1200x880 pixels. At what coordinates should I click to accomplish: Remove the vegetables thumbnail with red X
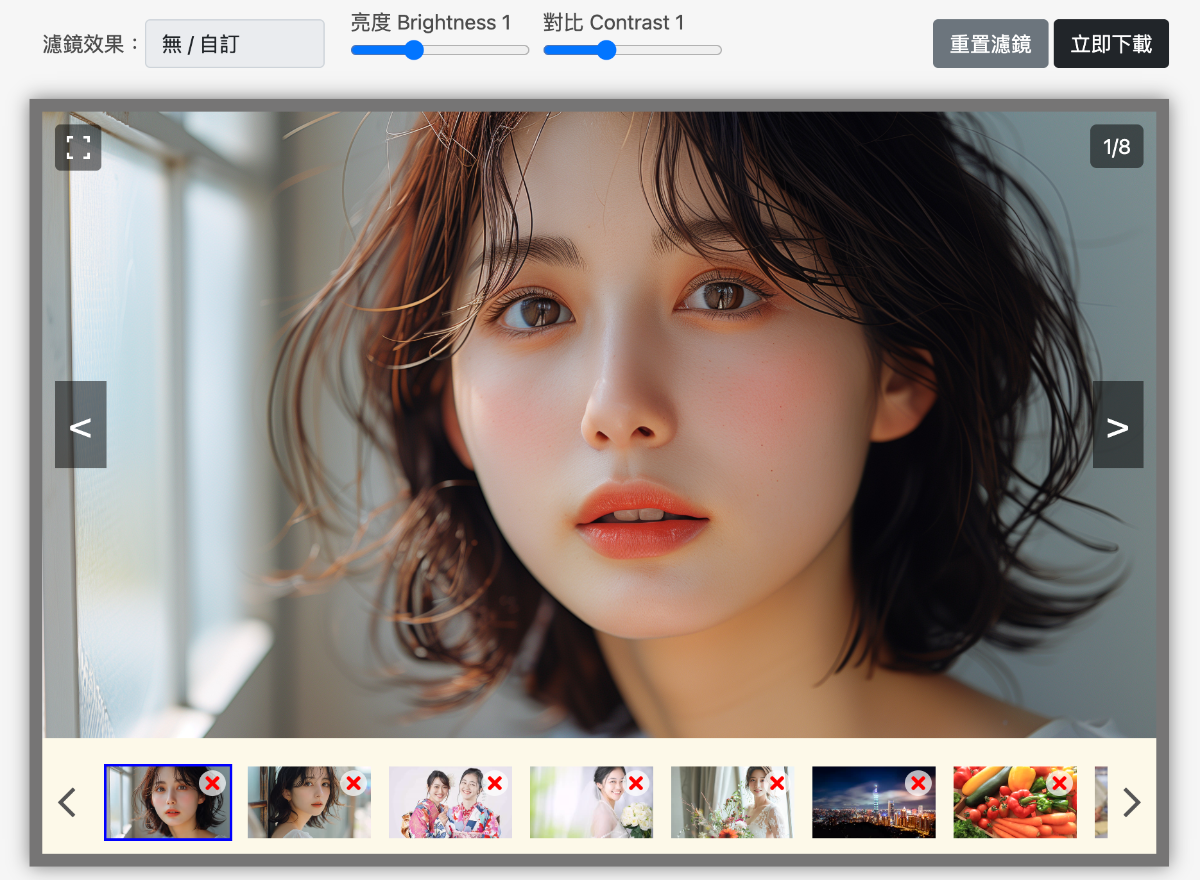pos(1058,783)
